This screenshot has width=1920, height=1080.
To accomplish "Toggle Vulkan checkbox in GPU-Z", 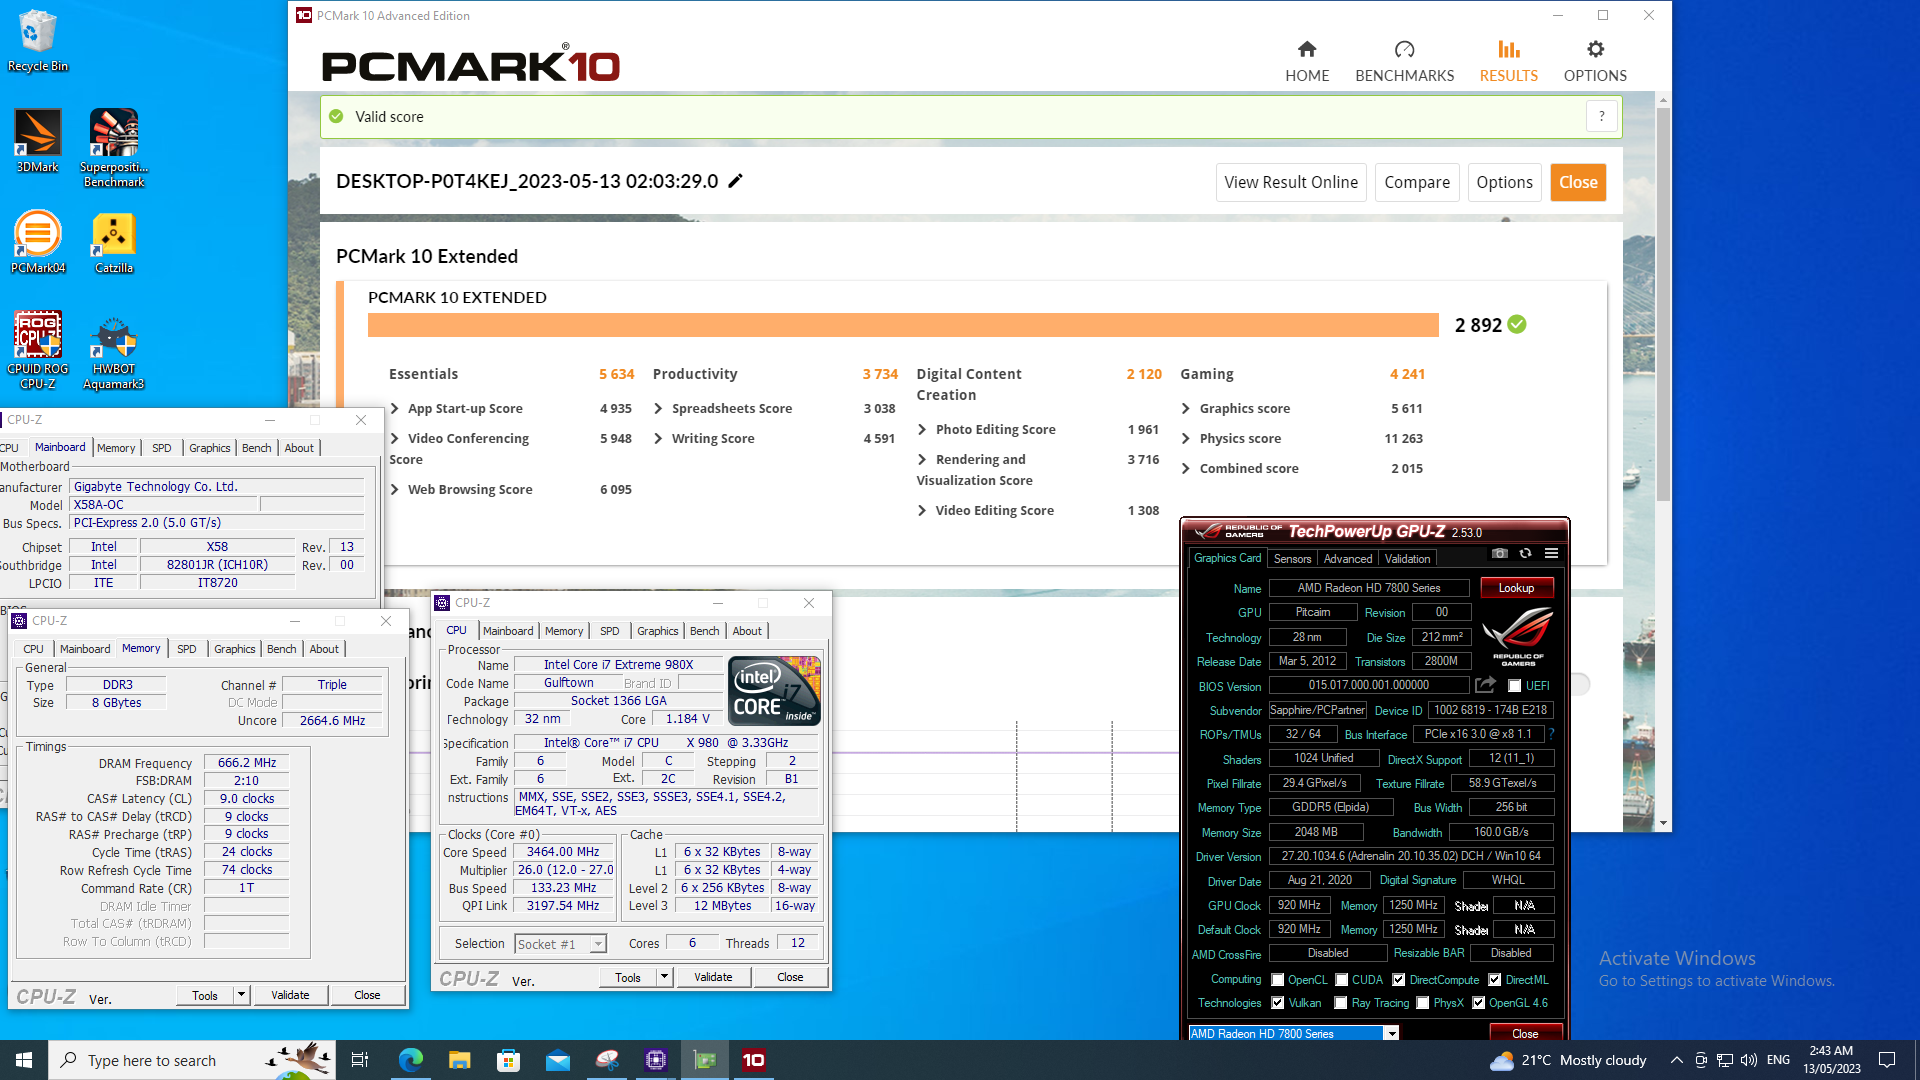I will pos(1277,1003).
